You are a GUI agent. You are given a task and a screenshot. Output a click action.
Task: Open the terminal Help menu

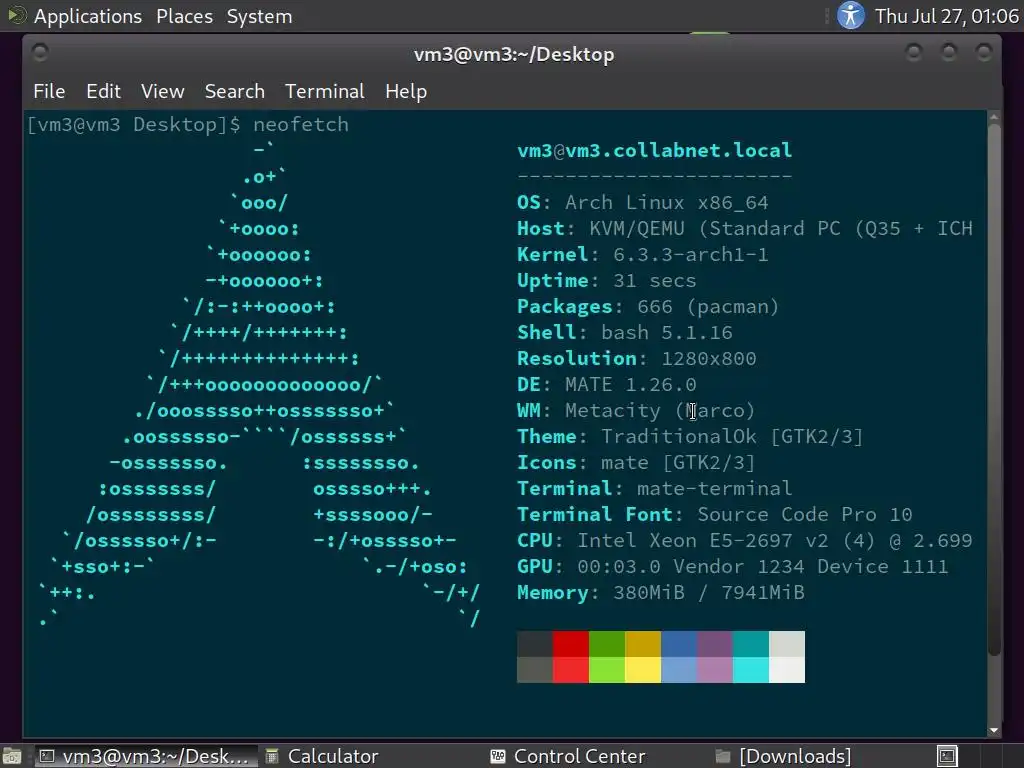406,91
